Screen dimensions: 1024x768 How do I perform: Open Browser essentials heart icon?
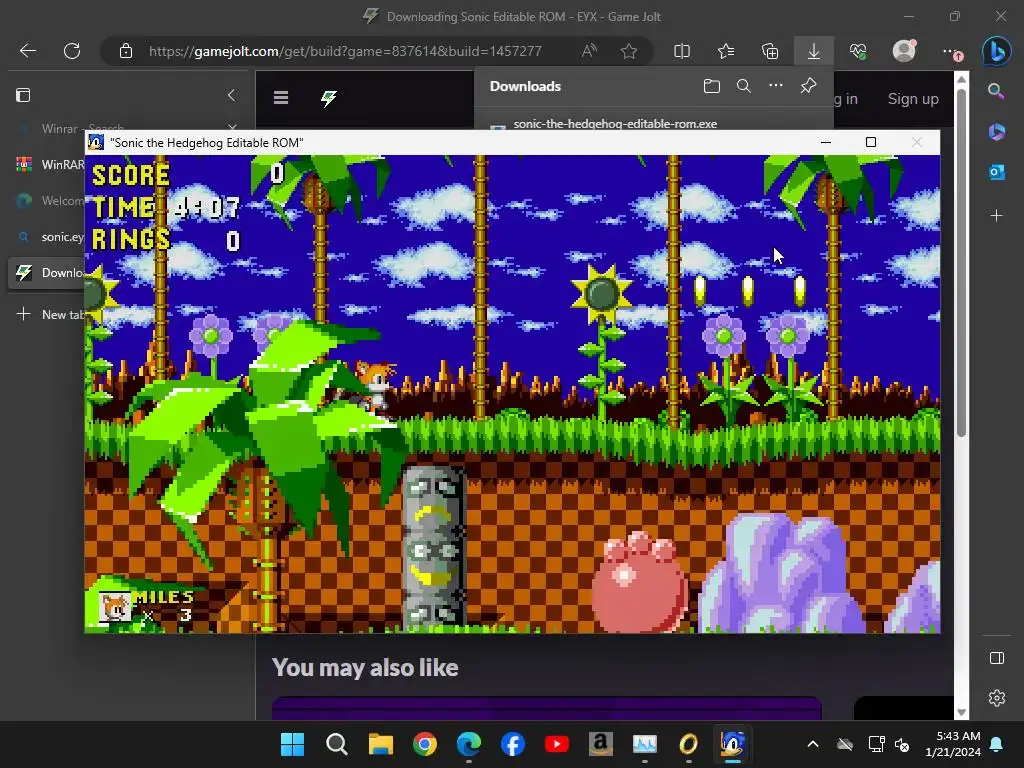858,51
